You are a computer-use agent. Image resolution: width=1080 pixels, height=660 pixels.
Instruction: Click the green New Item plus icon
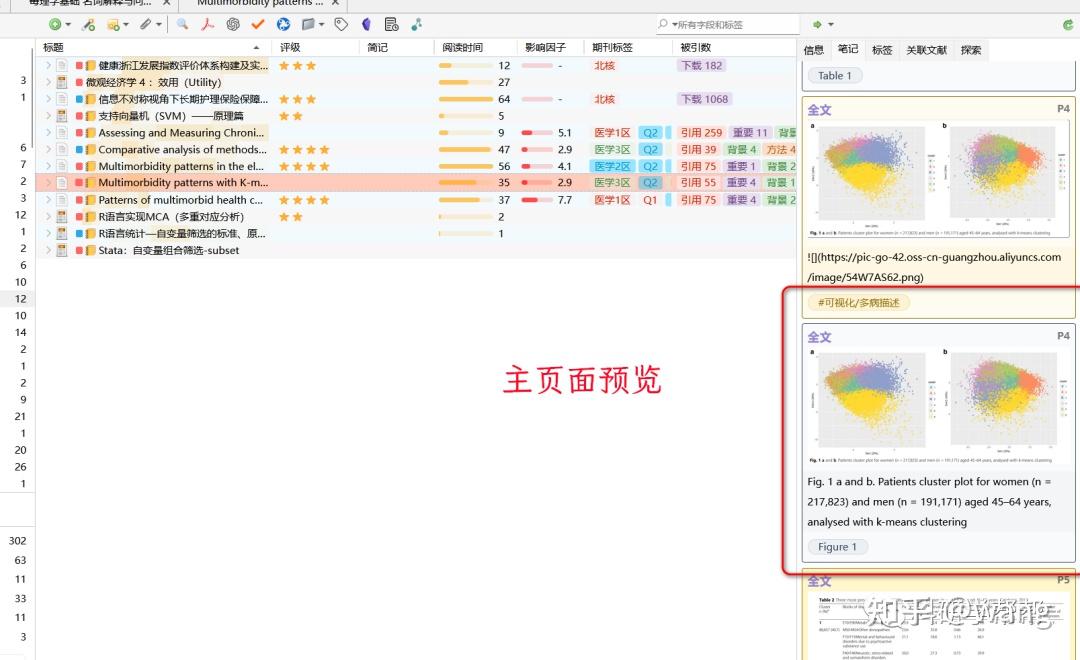[x=54, y=24]
